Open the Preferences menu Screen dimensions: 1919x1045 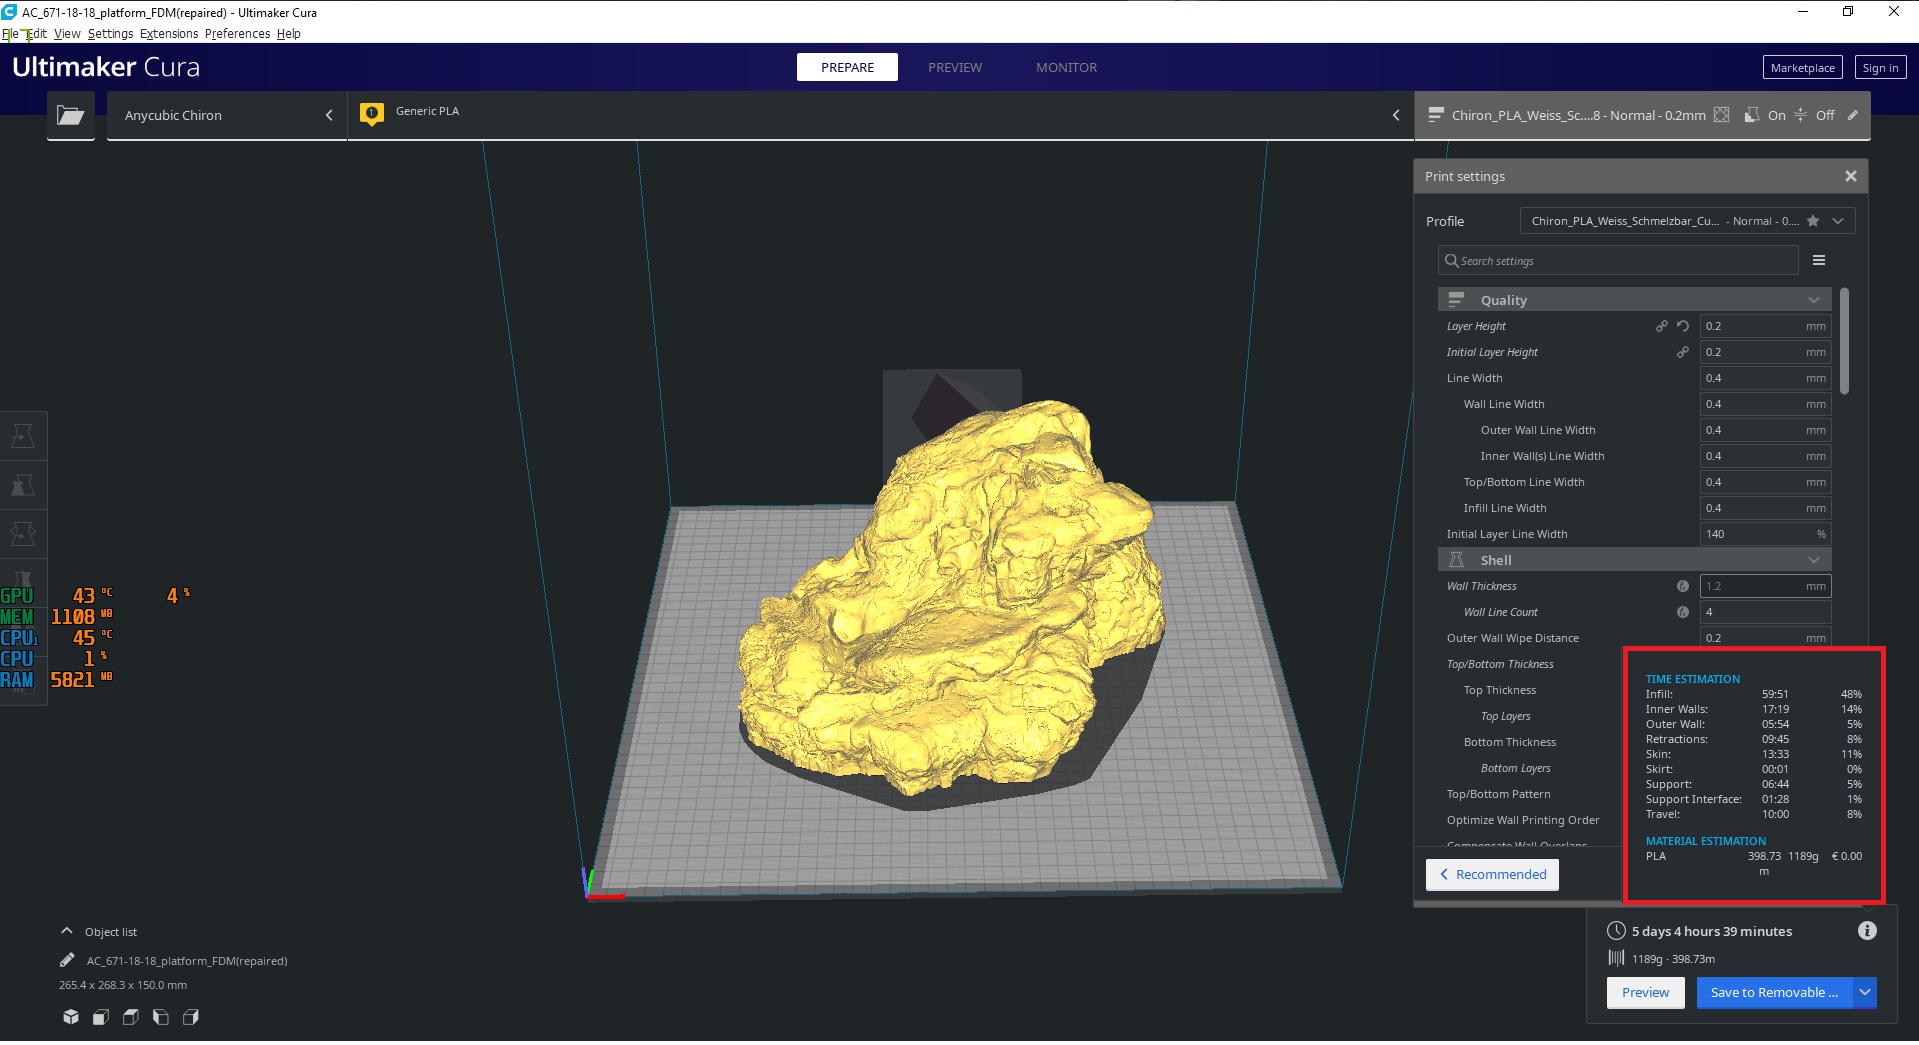point(237,33)
